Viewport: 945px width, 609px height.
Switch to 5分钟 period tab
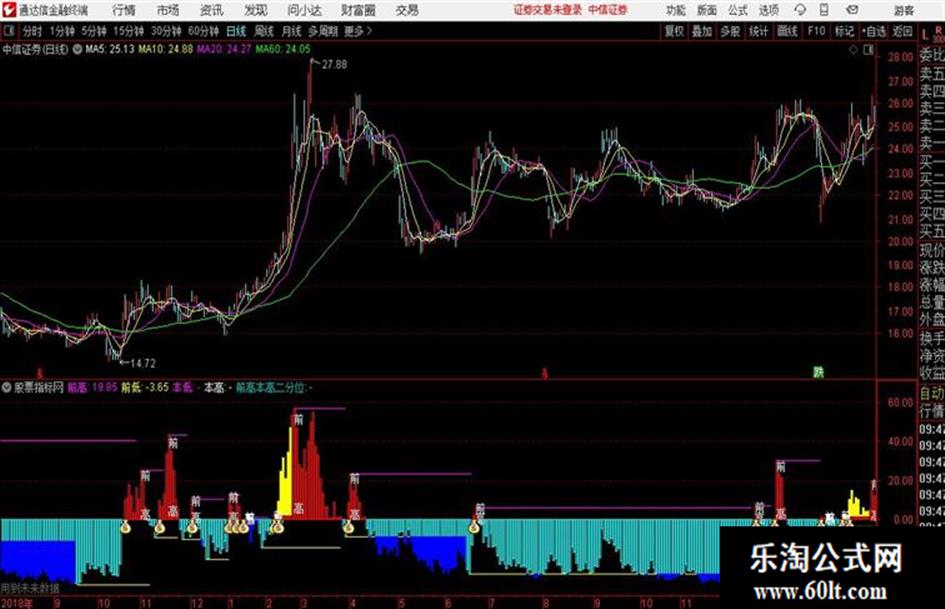click(x=94, y=31)
